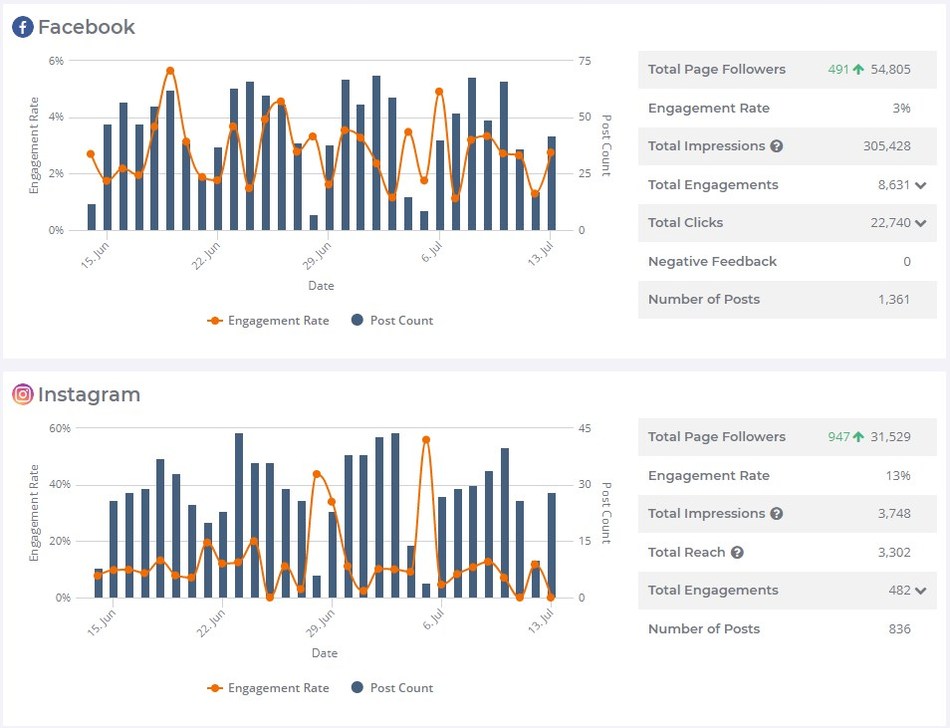
Task: Select Instagram reach value 3,302
Action: [x=894, y=552]
